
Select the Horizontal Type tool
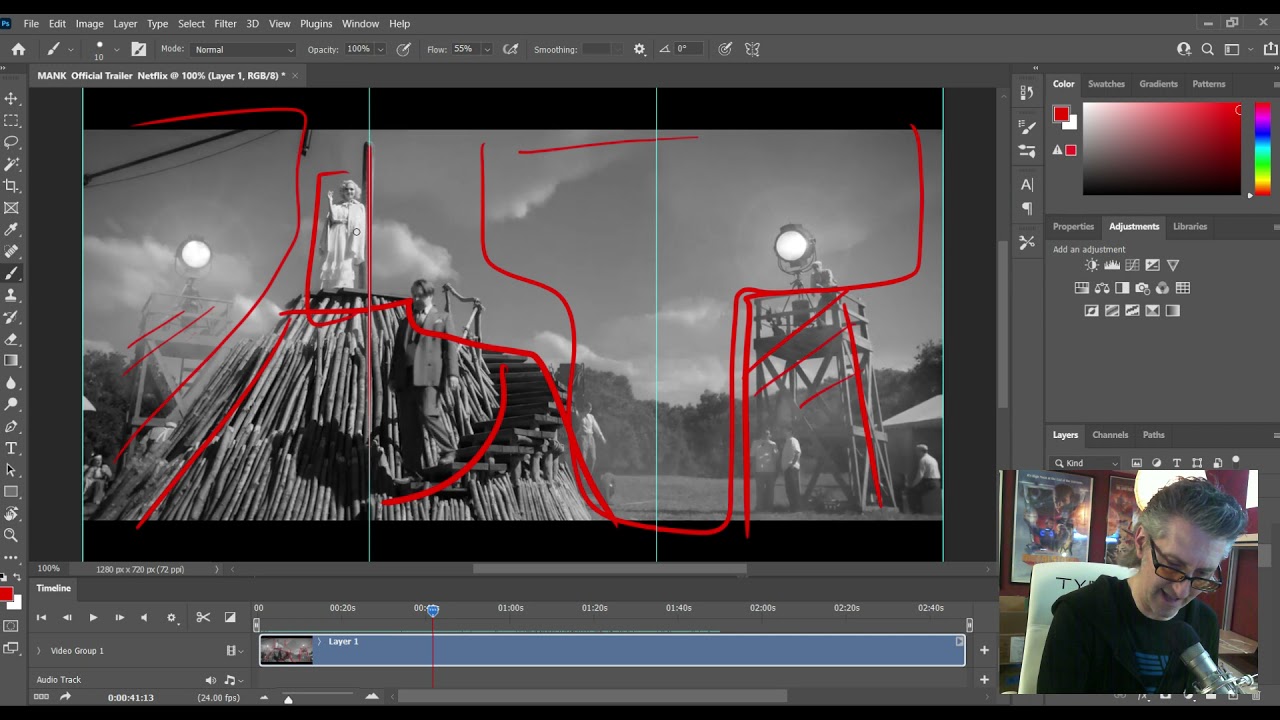[x=11, y=448]
